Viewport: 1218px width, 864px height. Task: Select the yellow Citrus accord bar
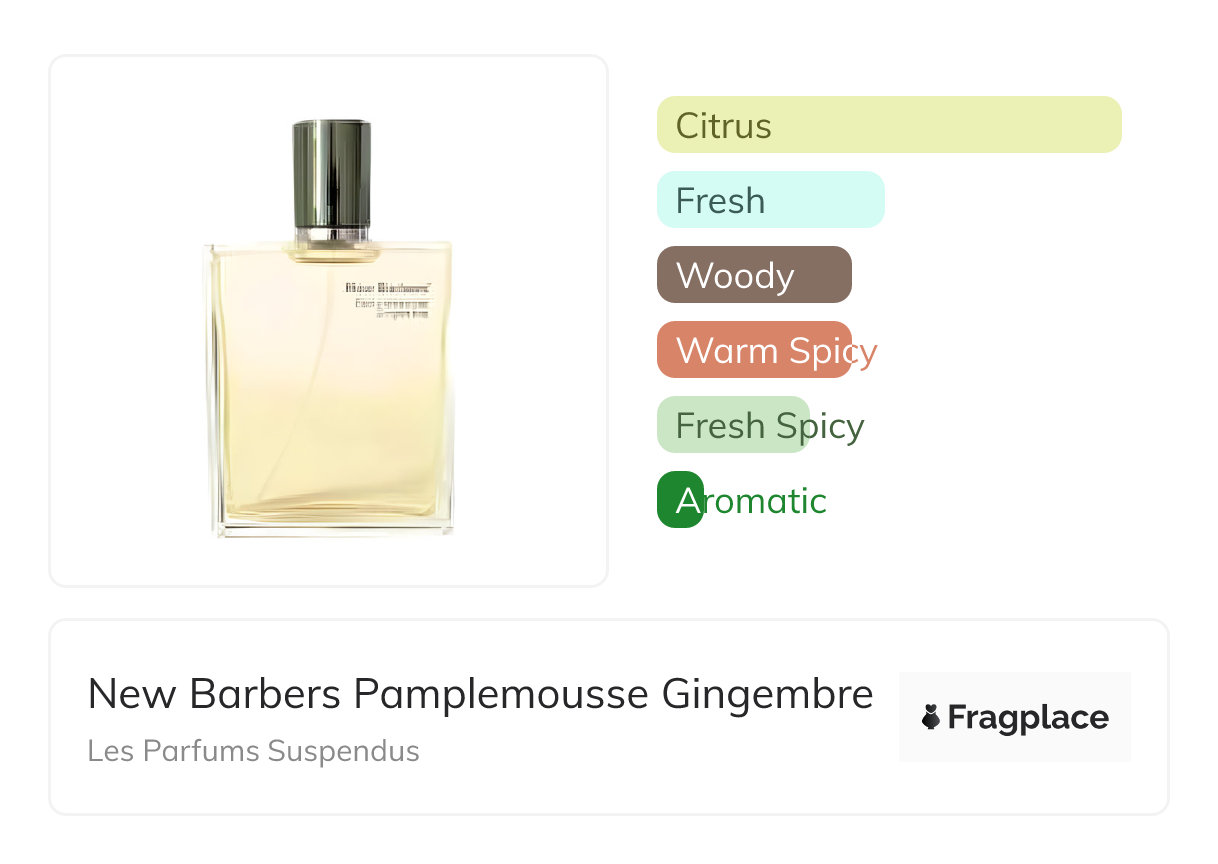click(x=889, y=125)
